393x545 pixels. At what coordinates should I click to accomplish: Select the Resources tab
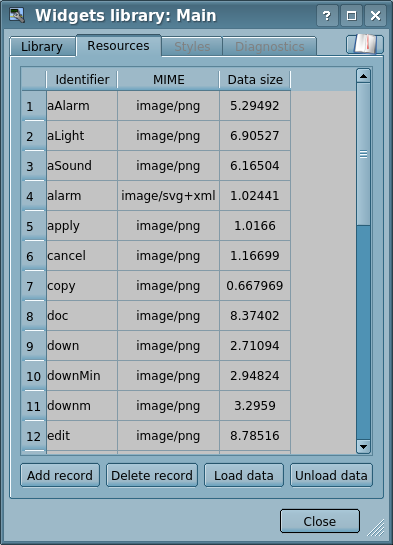(x=118, y=46)
